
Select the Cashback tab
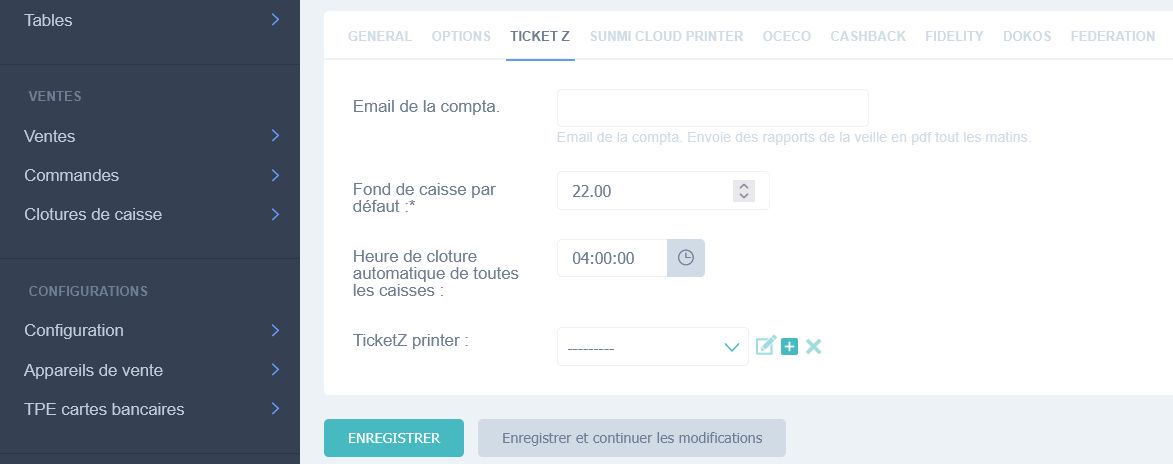point(868,36)
